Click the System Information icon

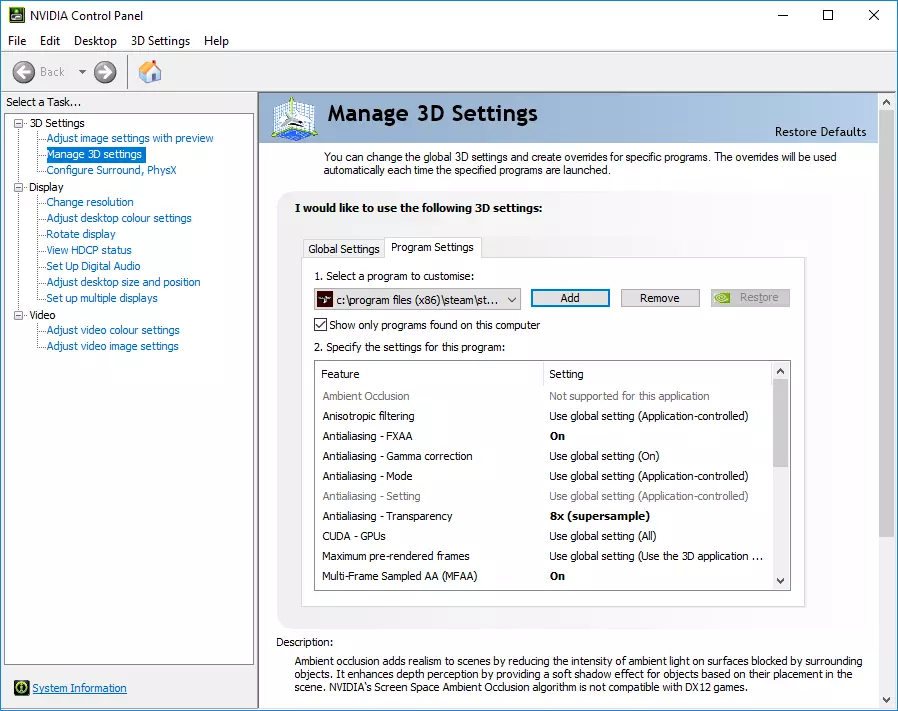(x=22, y=688)
